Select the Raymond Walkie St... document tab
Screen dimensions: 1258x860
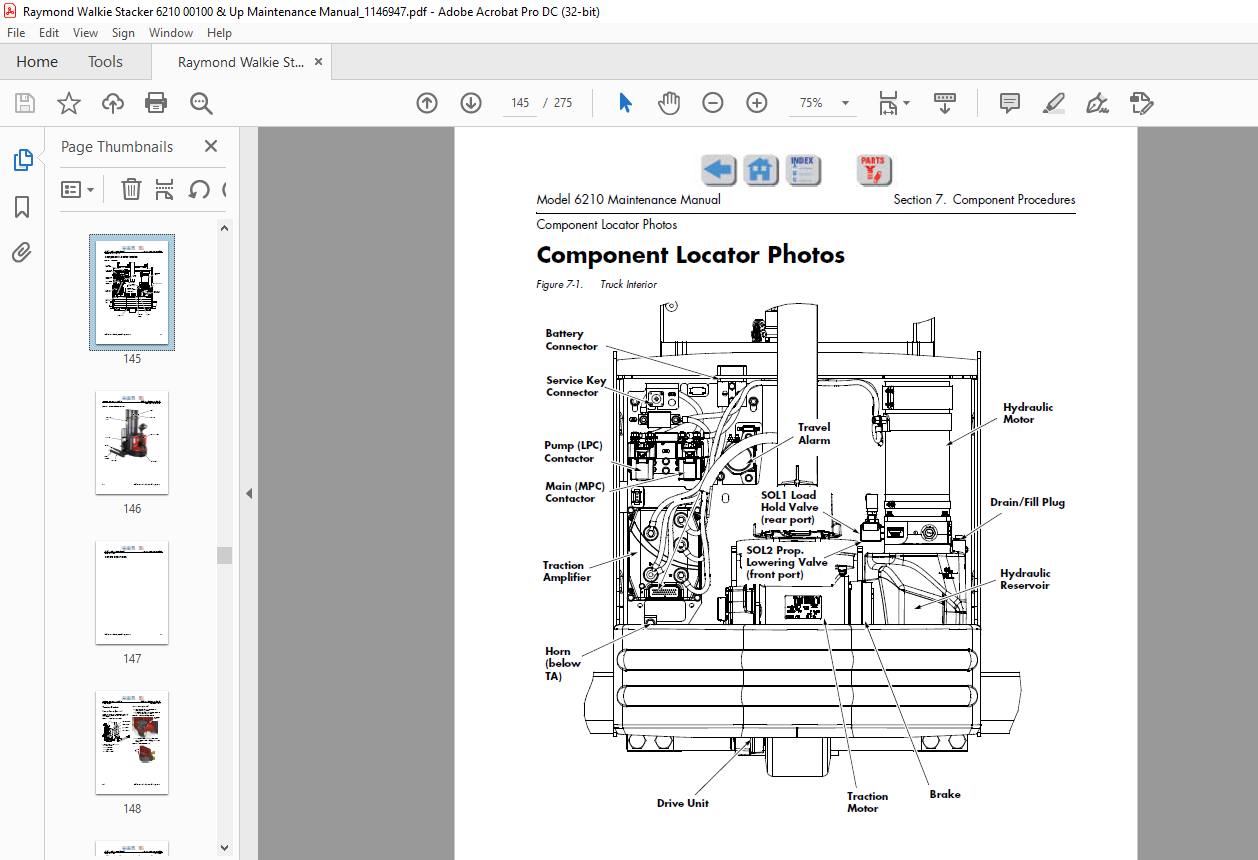(241, 62)
